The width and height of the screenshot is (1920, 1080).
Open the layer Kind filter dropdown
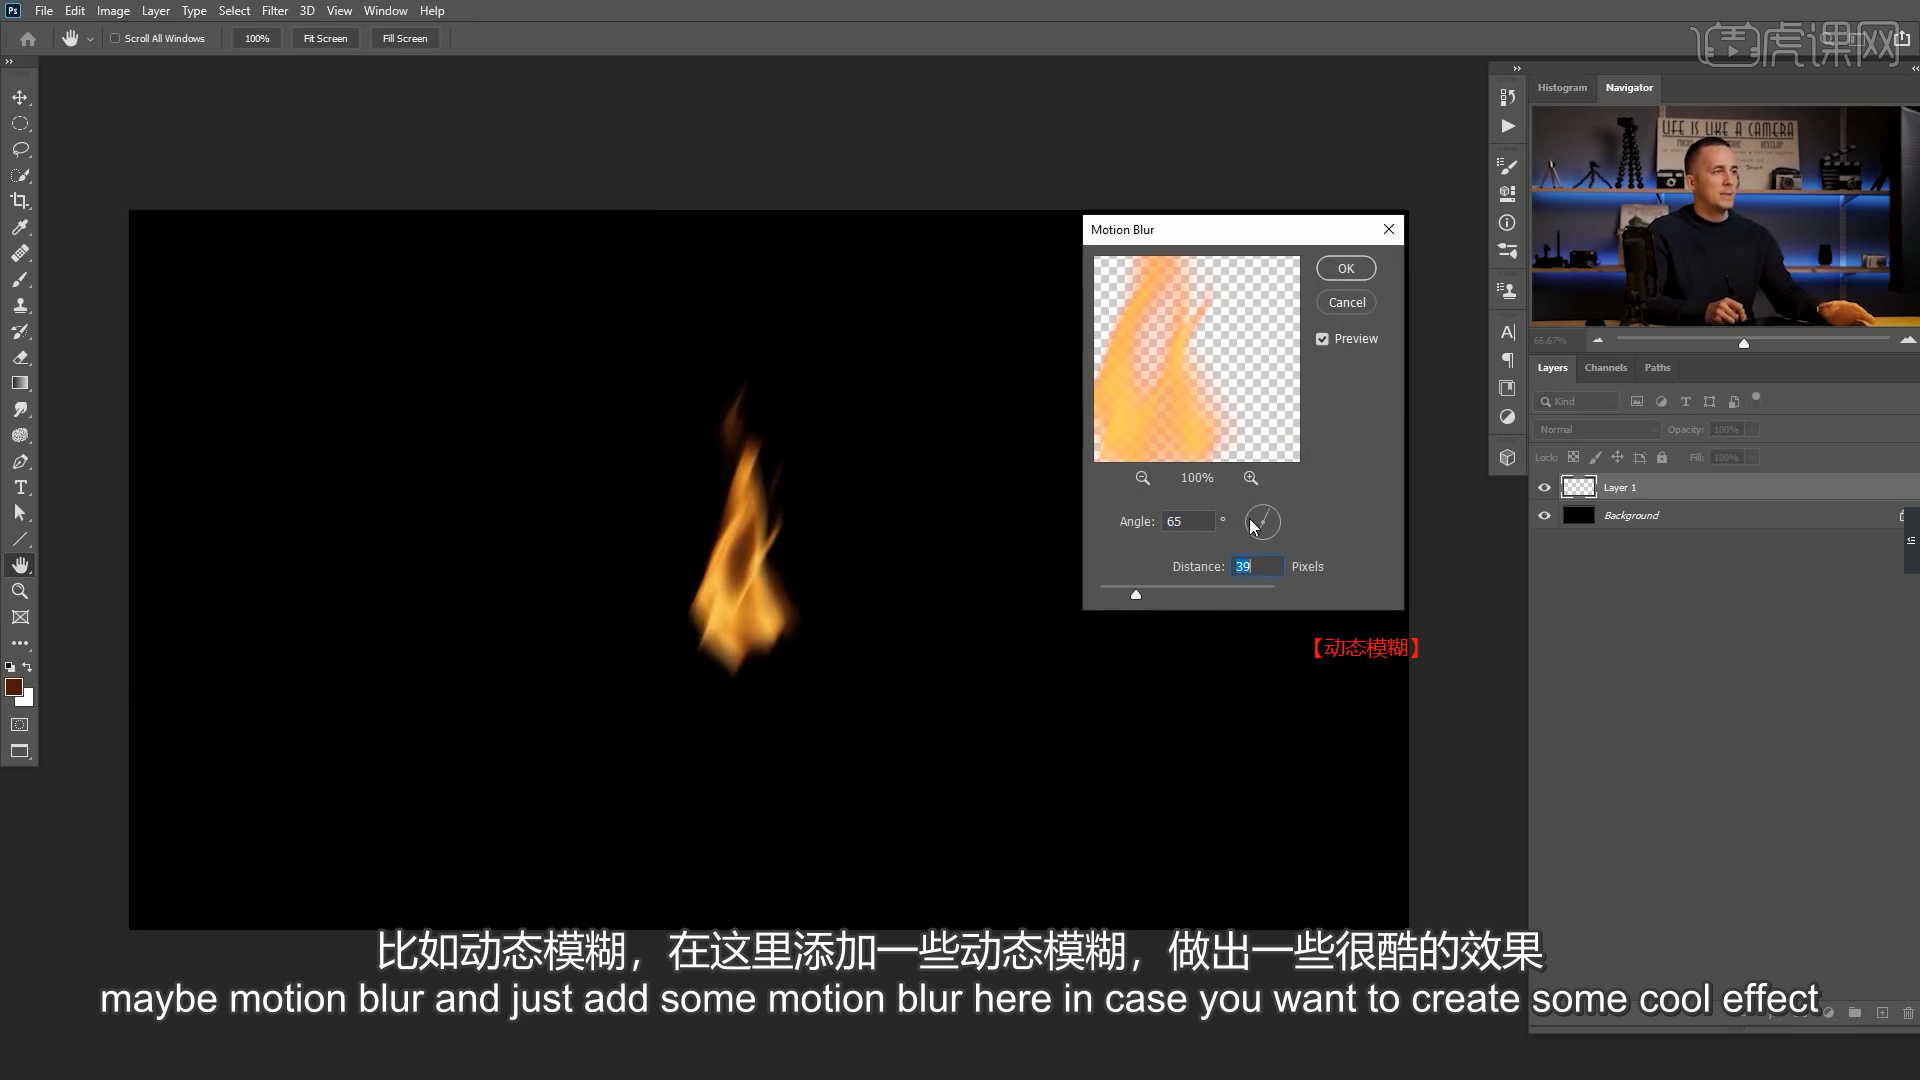click(1578, 402)
